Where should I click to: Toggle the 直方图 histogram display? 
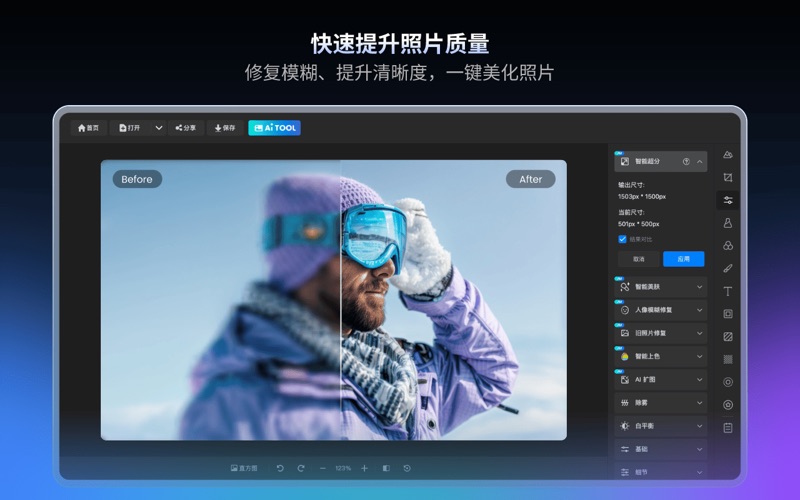244,468
